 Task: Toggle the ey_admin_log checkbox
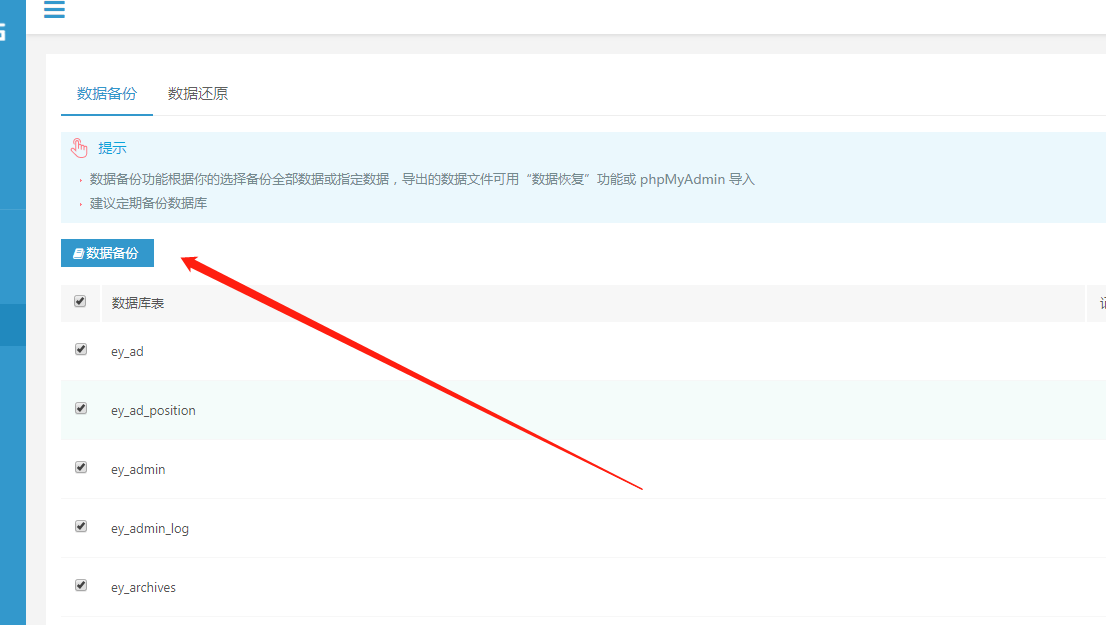pos(80,527)
